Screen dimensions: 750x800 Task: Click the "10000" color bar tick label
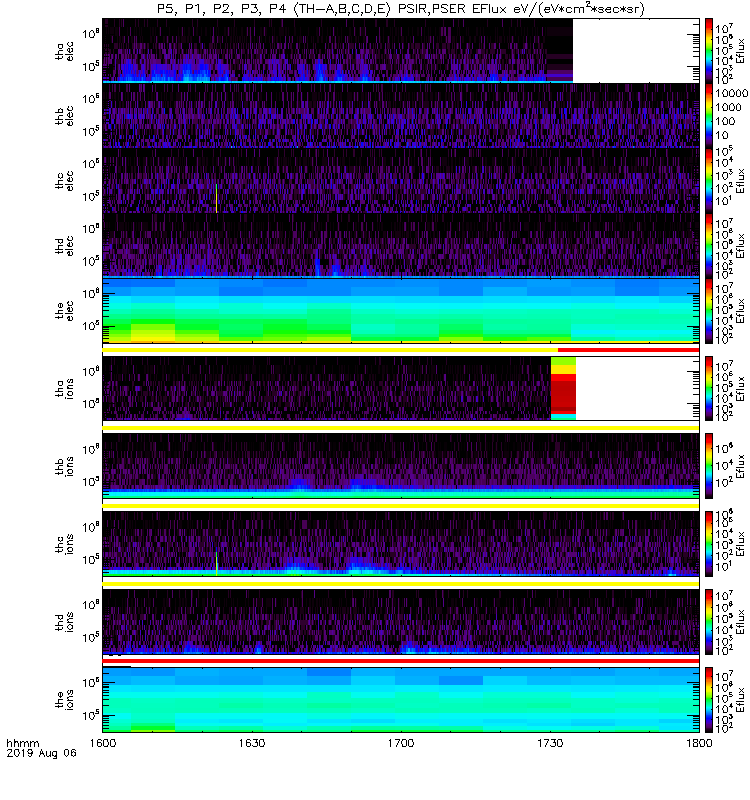(731, 93)
